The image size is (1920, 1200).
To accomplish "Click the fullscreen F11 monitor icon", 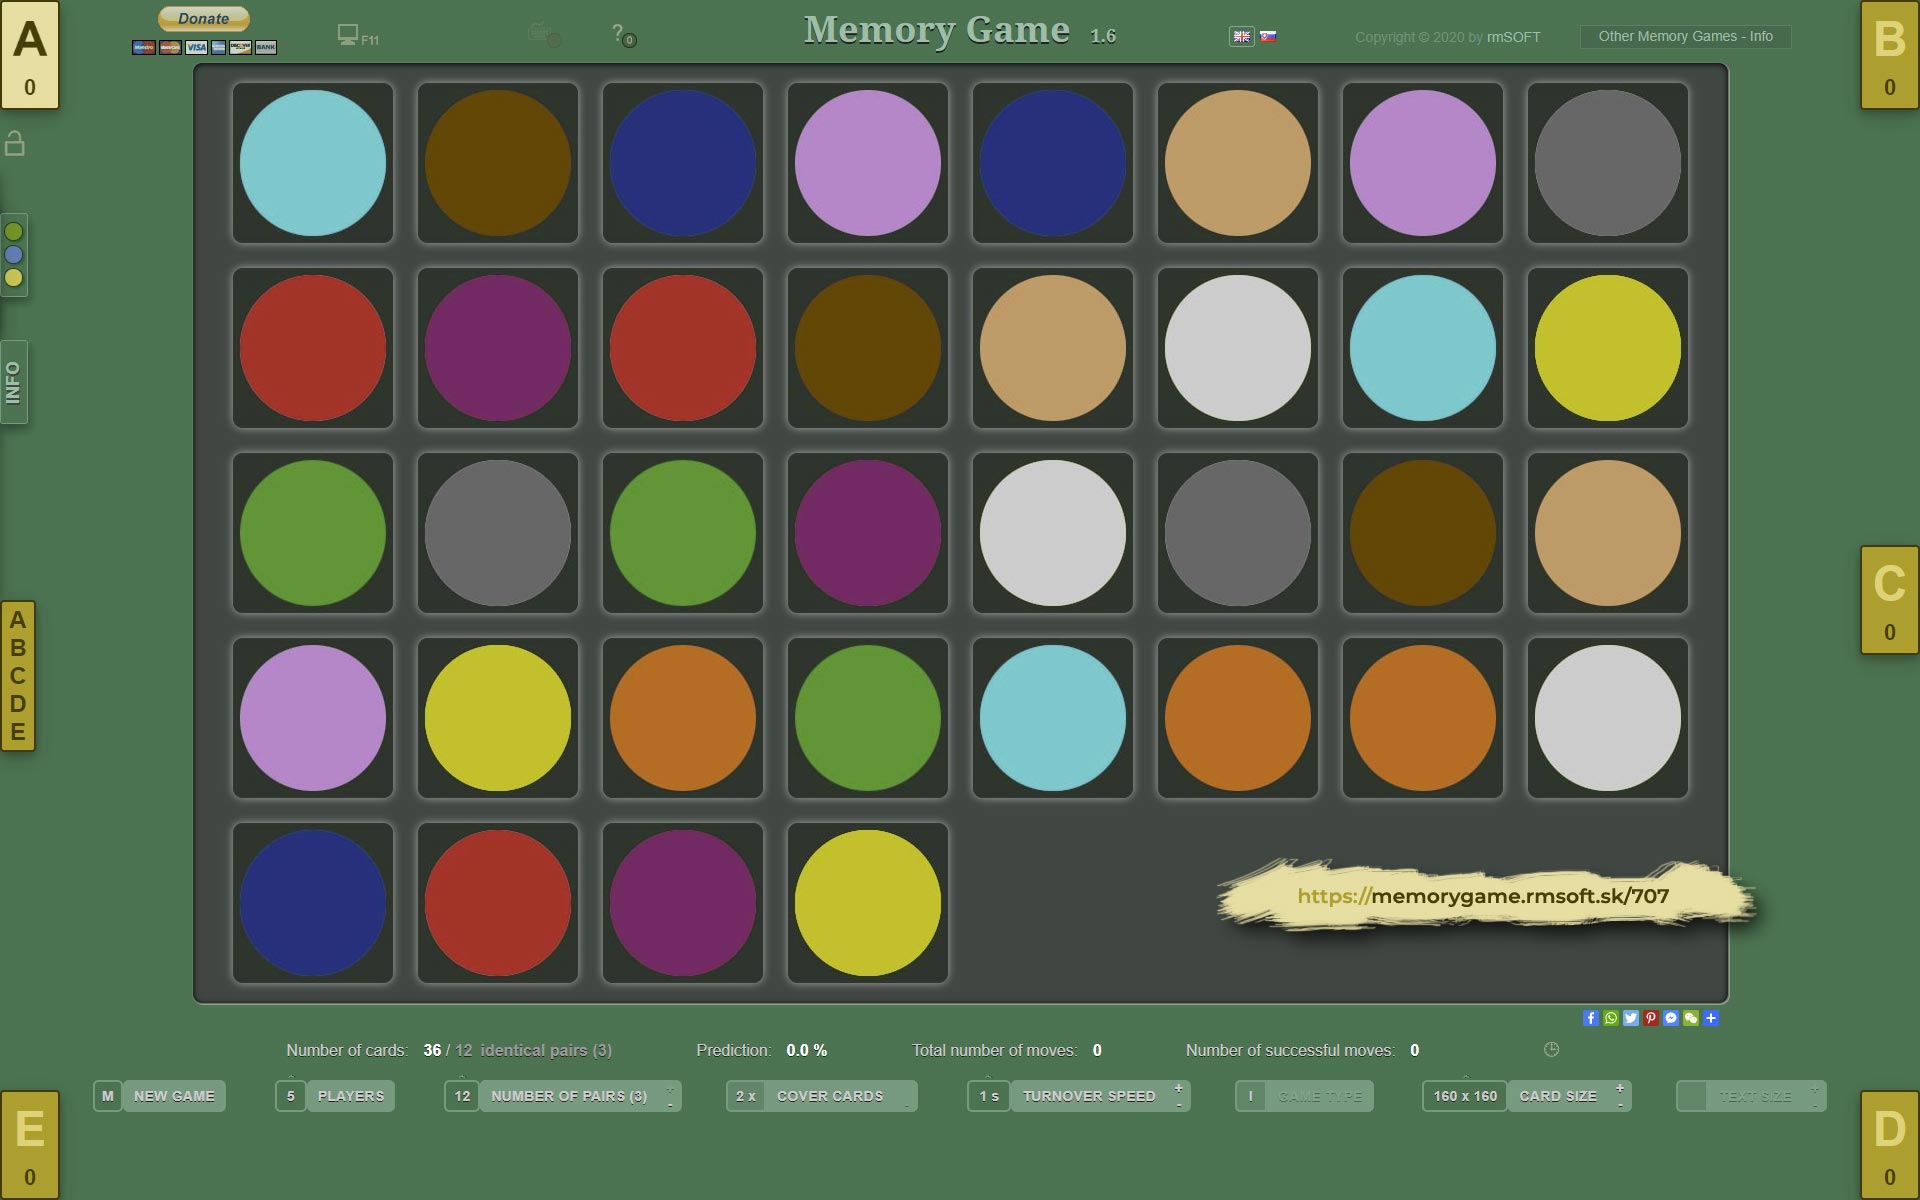I will tap(348, 35).
